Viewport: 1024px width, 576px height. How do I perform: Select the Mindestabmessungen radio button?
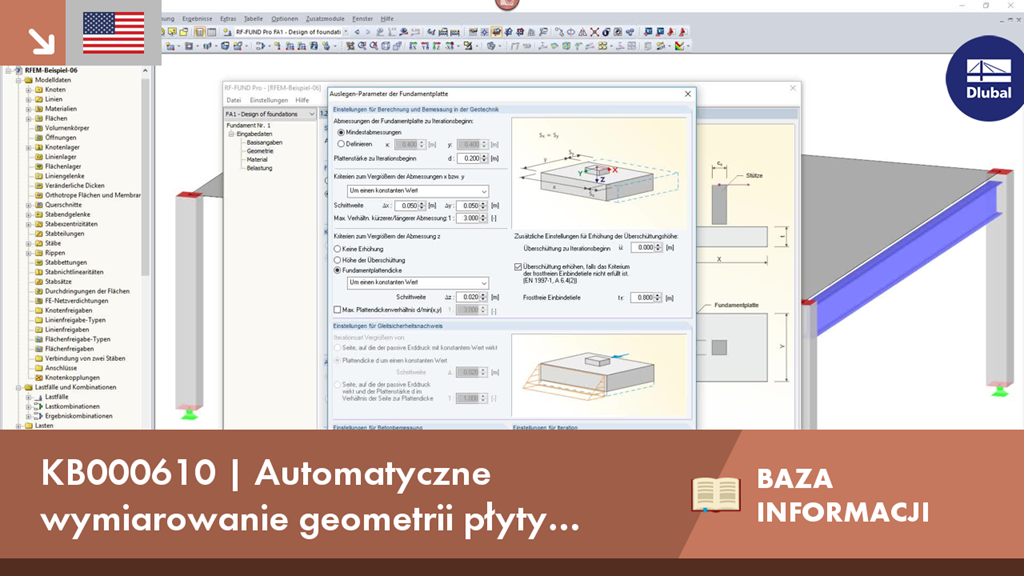(341, 133)
